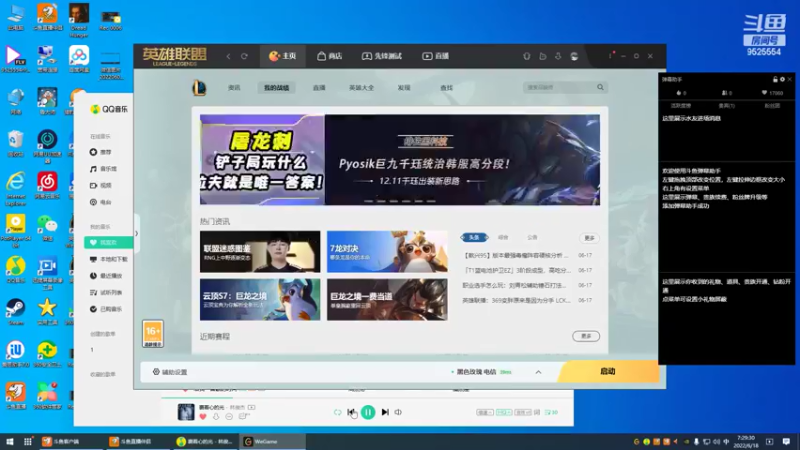
Task: Select the 英雄大全 sub-tab
Action: pyautogui.click(x=361, y=88)
